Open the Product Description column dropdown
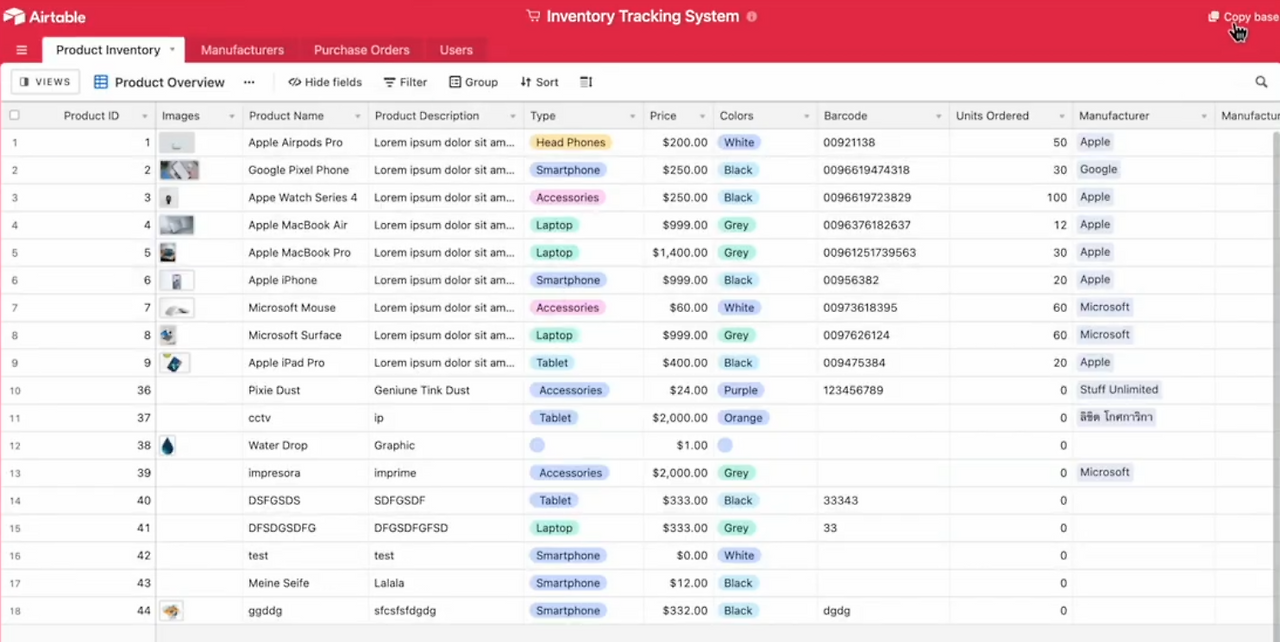 [513, 116]
